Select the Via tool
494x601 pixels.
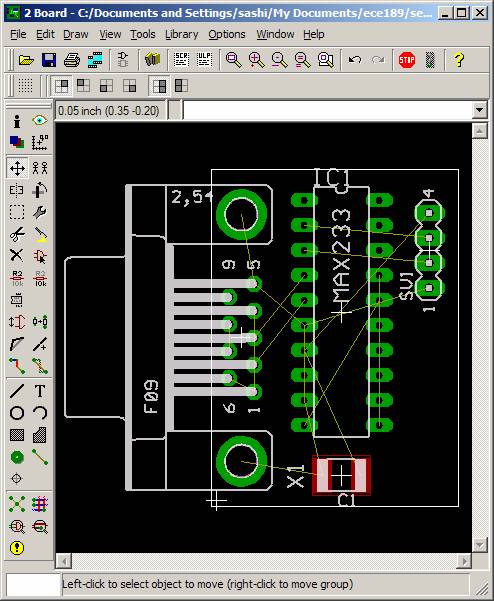pyautogui.click(x=17, y=457)
